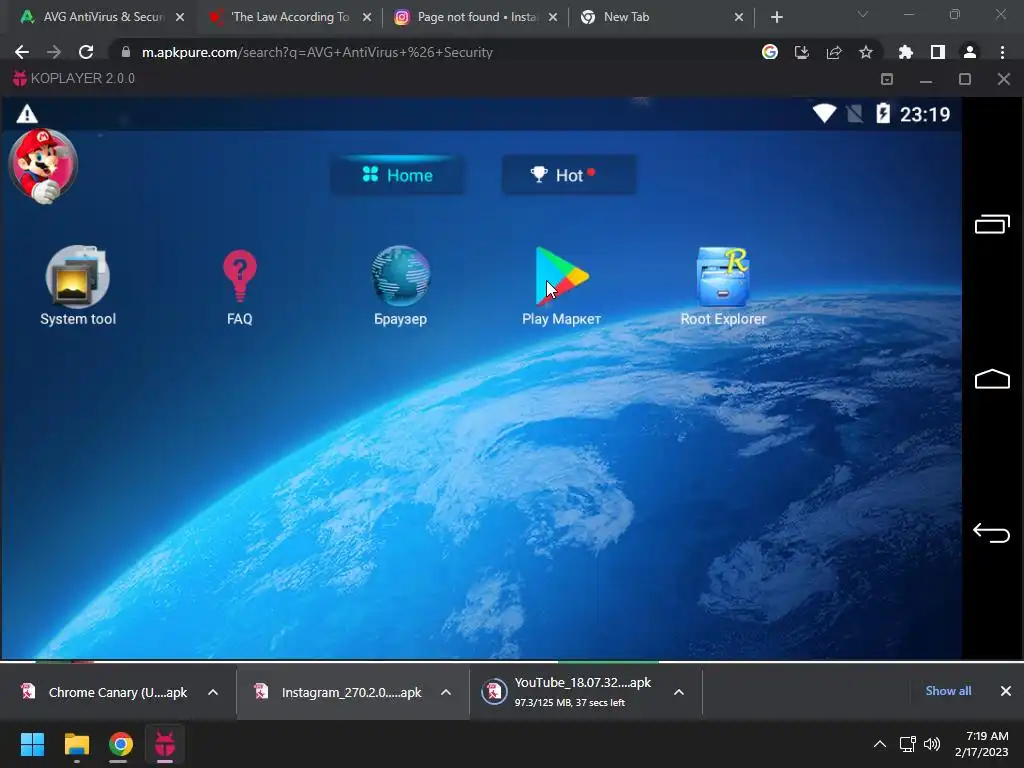The image size is (1024, 768).
Task: Expand YouTube apk download options
Action: point(679,692)
